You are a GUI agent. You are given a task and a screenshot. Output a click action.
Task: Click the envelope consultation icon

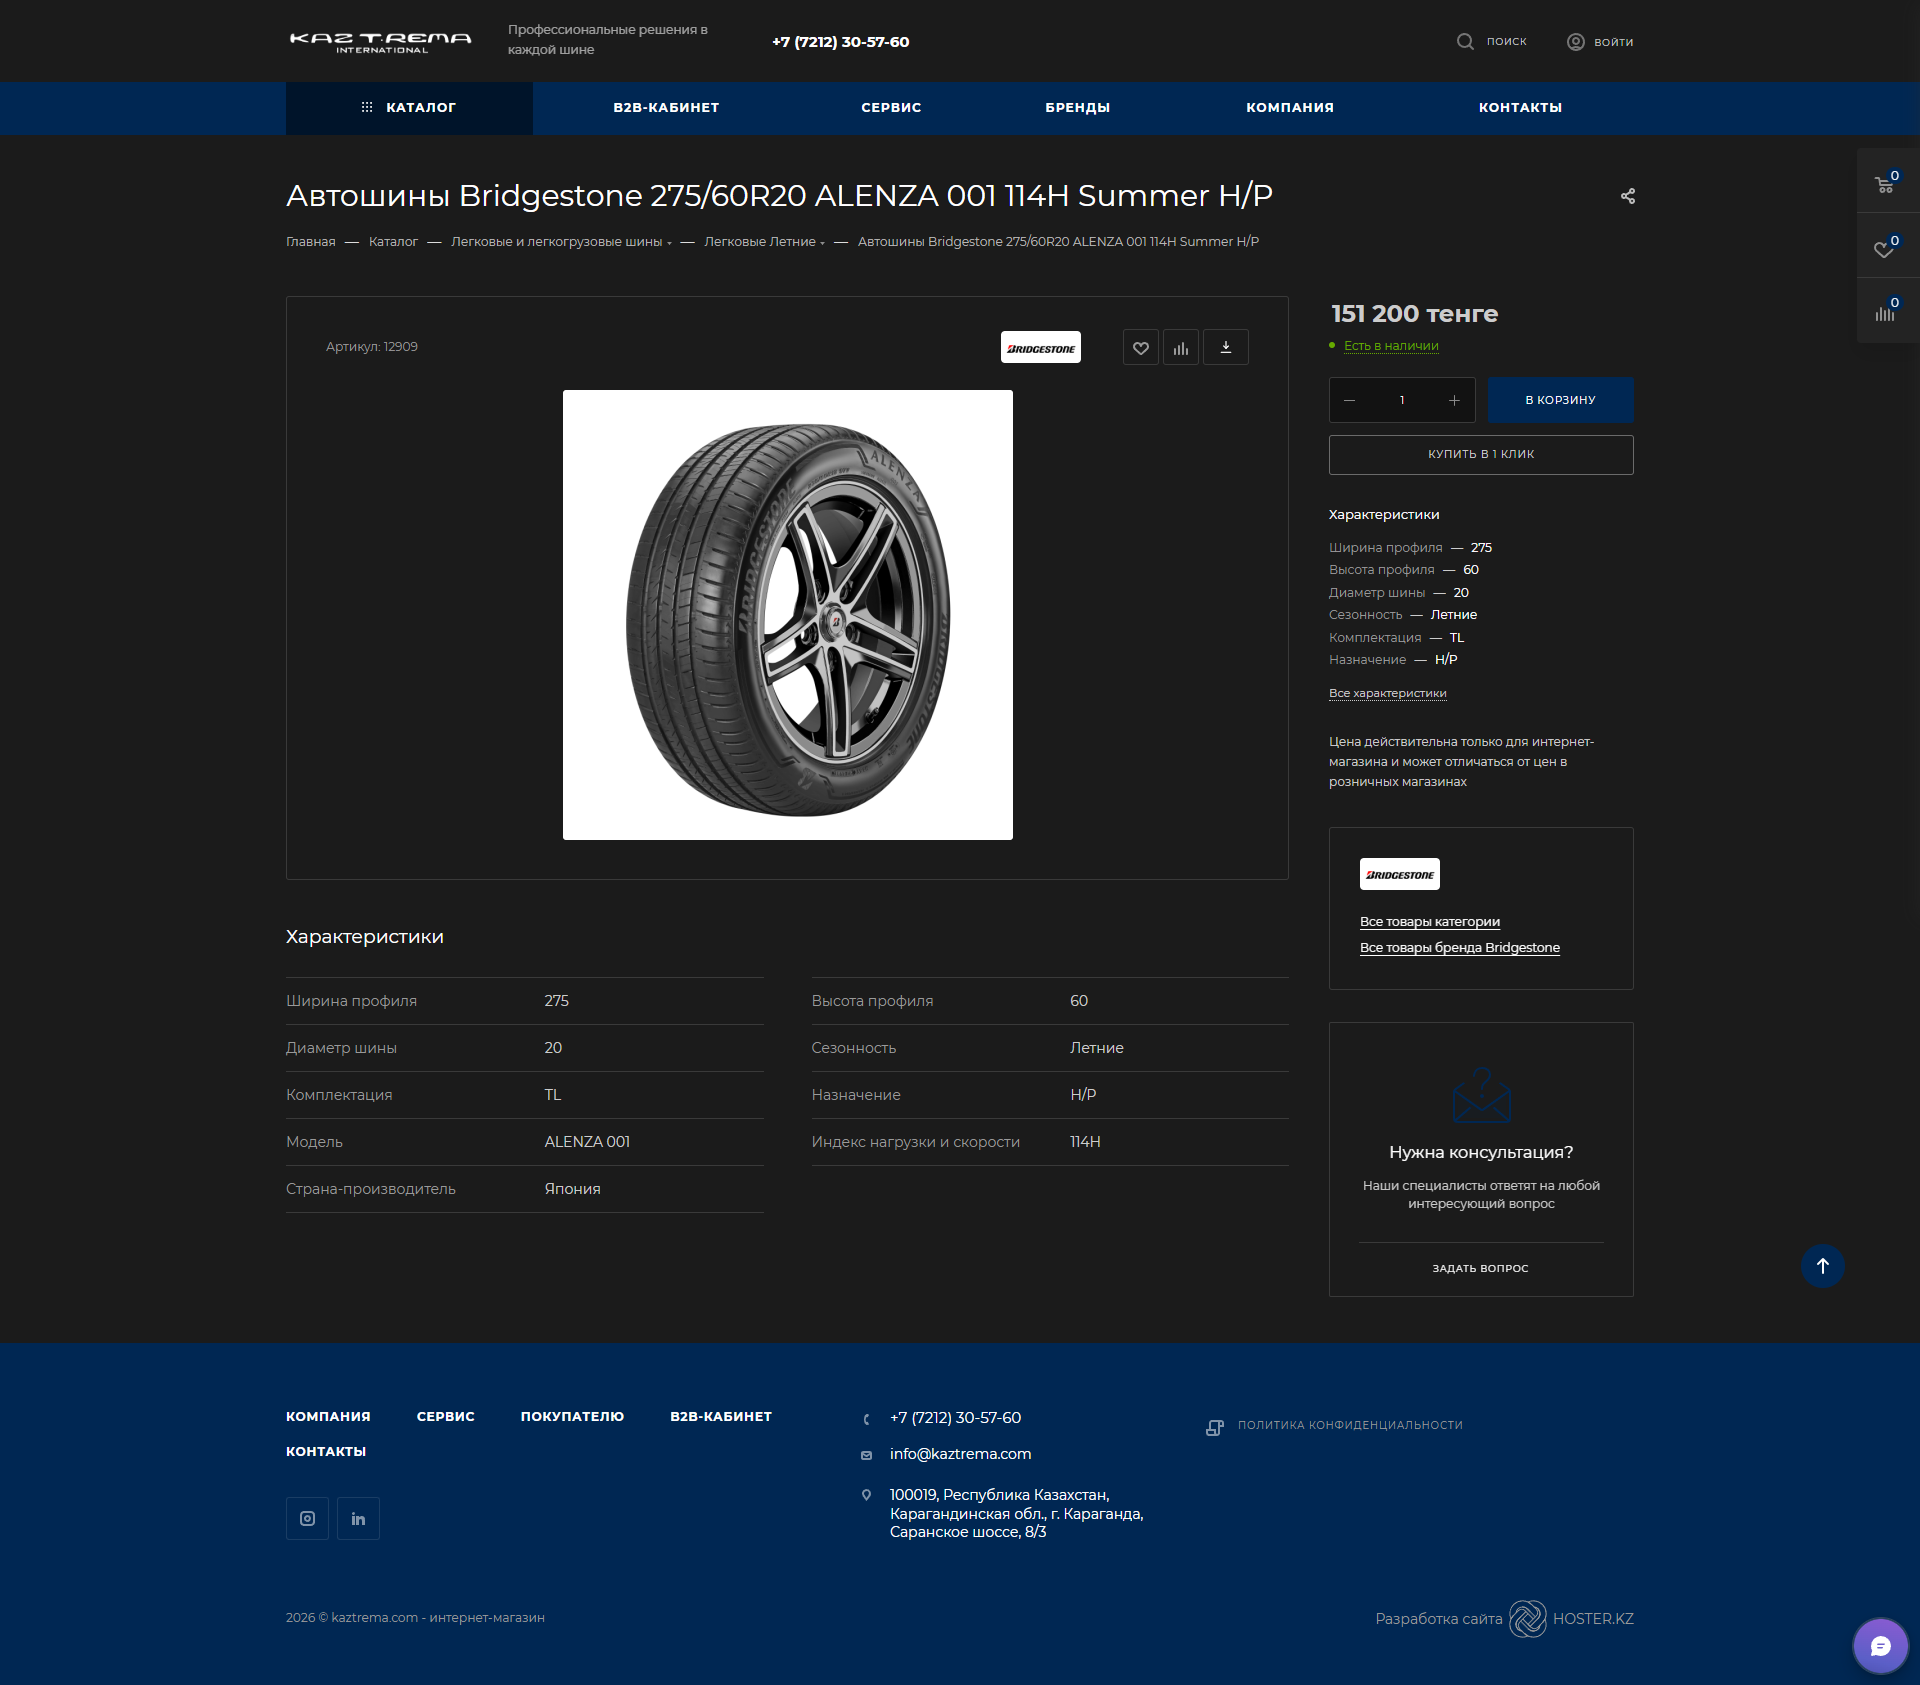pyautogui.click(x=1481, y=1096)
